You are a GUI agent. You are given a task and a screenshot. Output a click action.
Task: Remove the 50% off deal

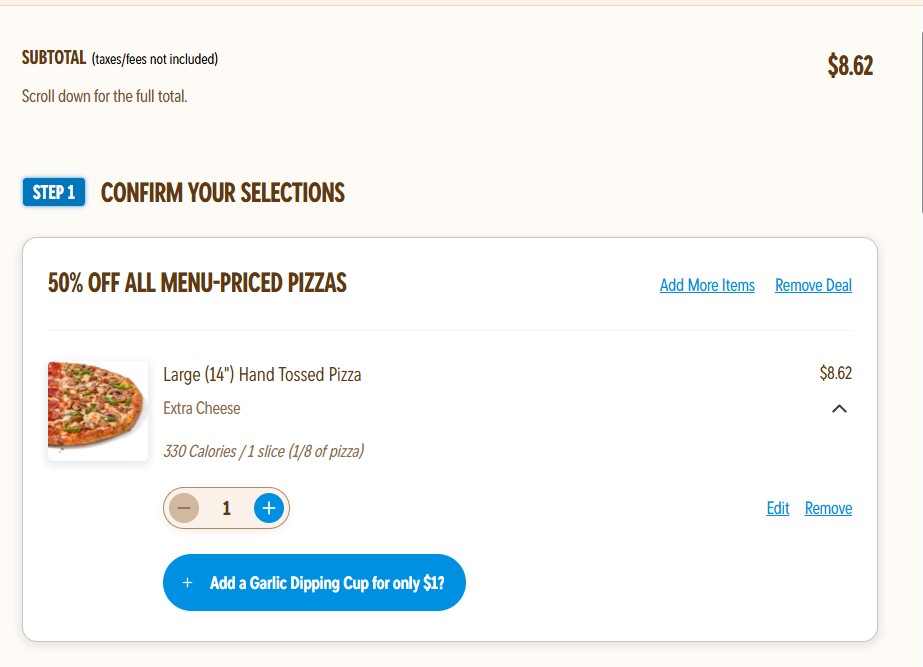(813, 285)
